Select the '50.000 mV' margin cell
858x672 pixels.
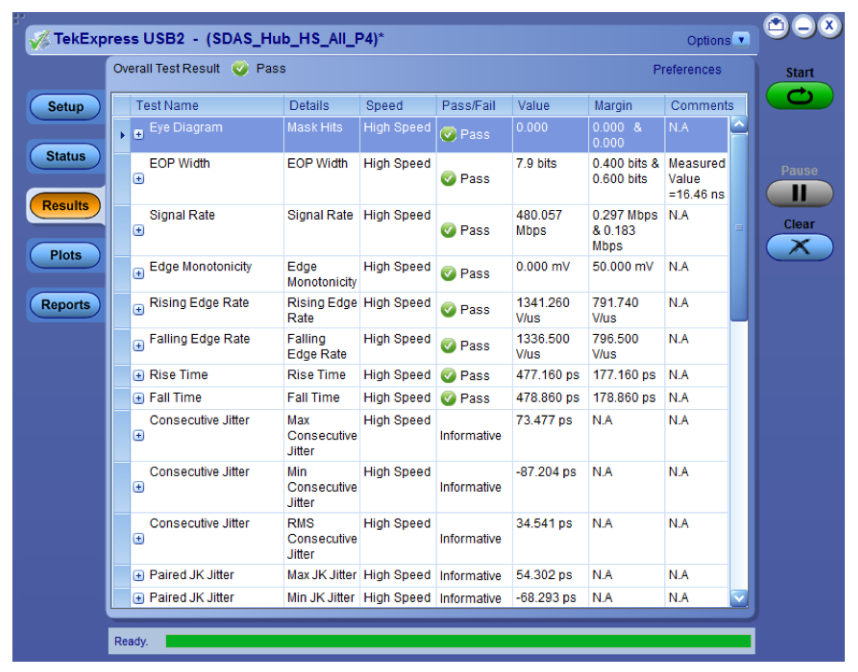[626, 274]
